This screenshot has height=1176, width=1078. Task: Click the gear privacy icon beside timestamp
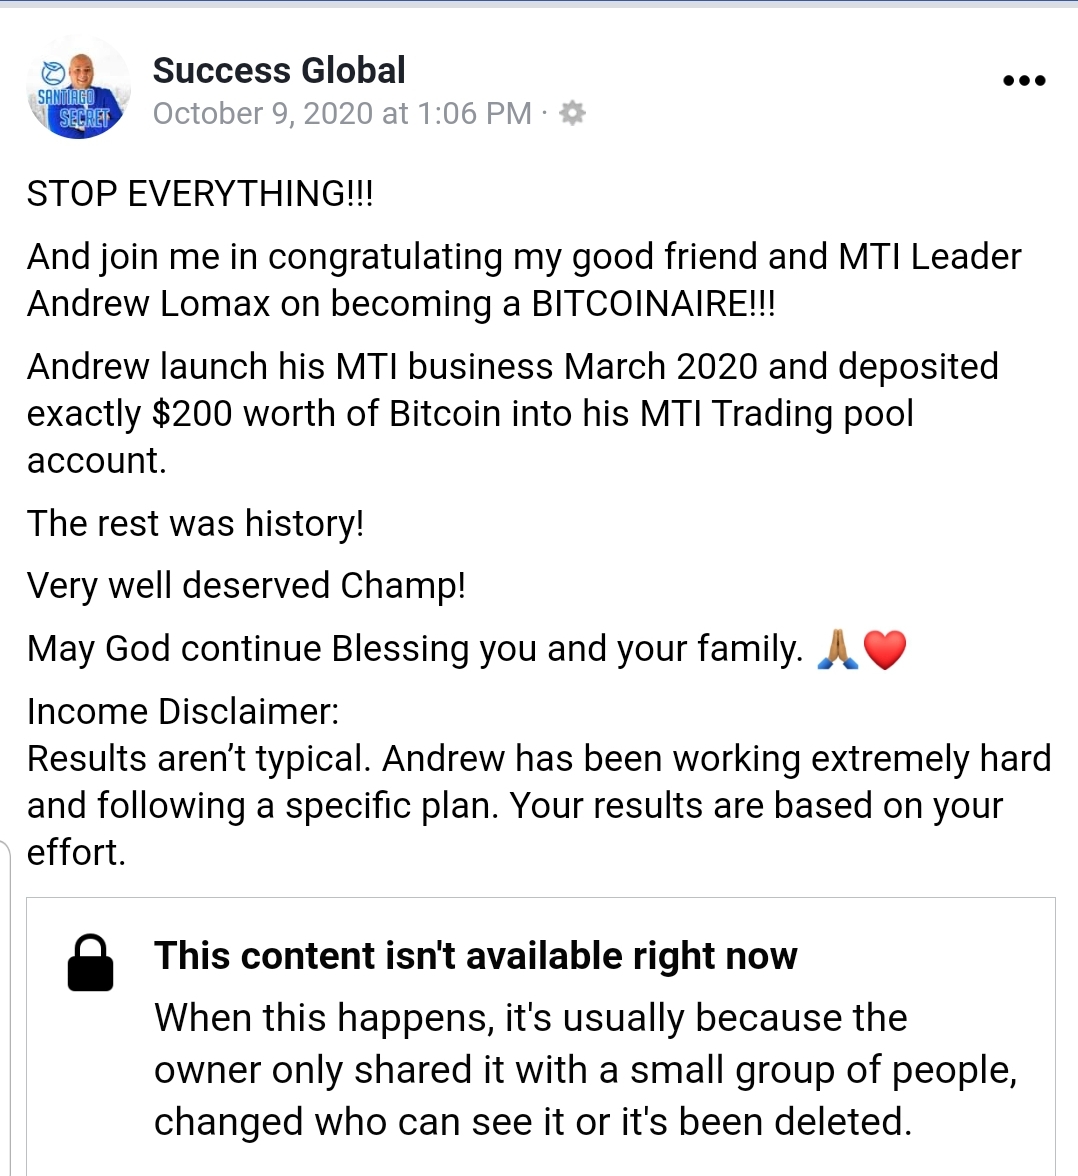[x=572, y=113]
